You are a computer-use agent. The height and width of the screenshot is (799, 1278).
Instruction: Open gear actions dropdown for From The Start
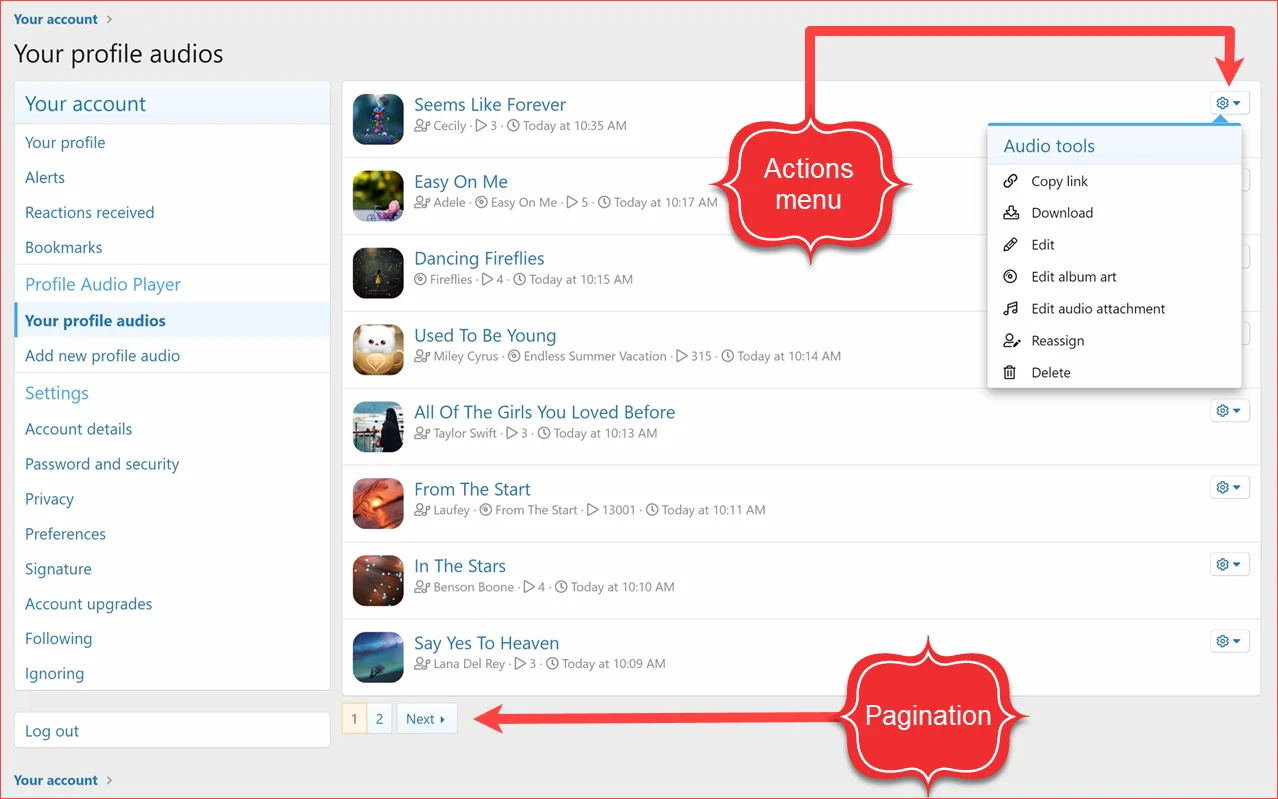point(1229,487)
